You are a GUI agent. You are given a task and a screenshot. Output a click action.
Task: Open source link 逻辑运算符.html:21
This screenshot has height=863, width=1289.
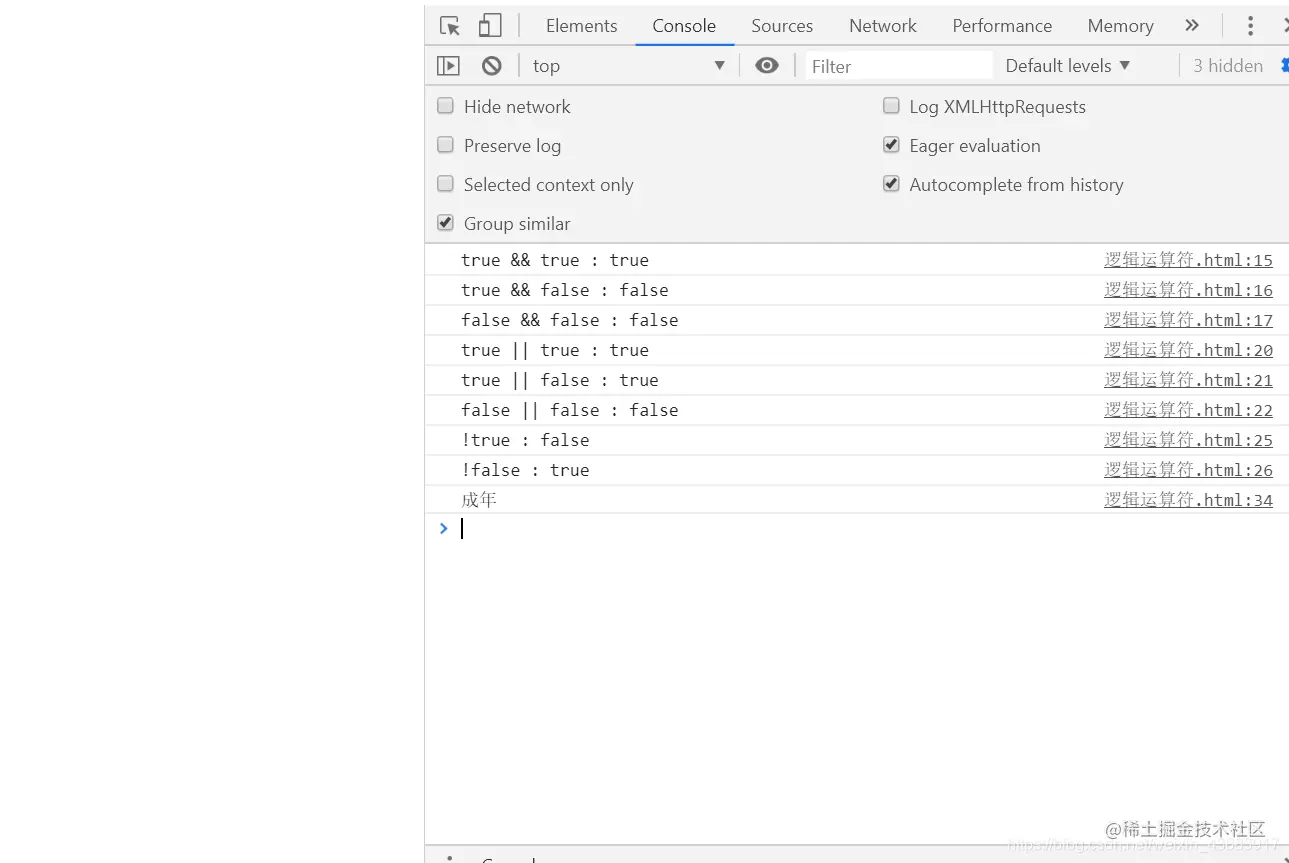pos(1188,380)
